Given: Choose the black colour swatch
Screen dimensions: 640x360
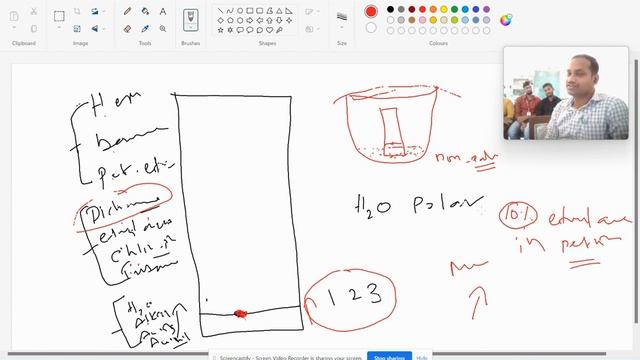Looking at the screenshot, I should click(x=391, y=9).
